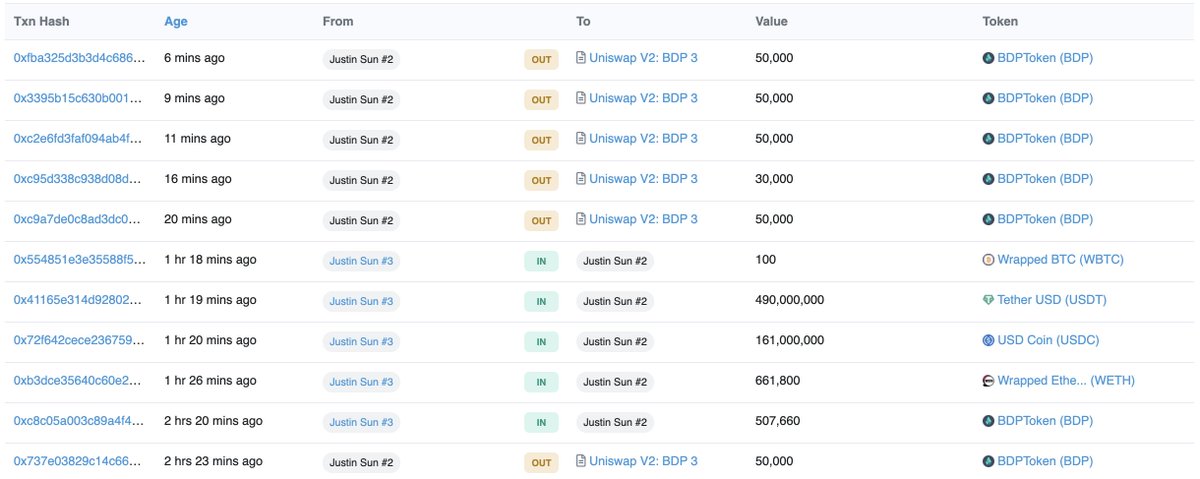The image size is (1200, 479).
Task: Click the USD Coin token icon
Action: [989, 340]
